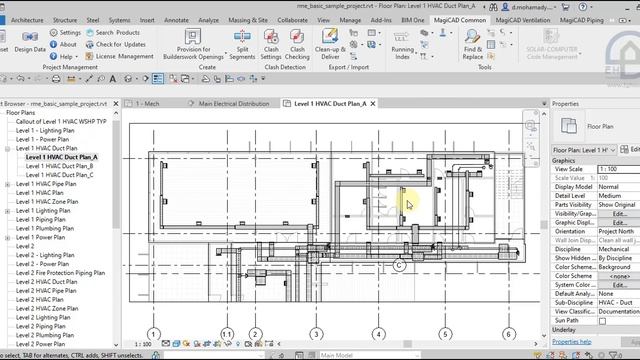Screen dimensions: 640x360
Task: Click the Color Scheme <none> button
Action: 619,276
